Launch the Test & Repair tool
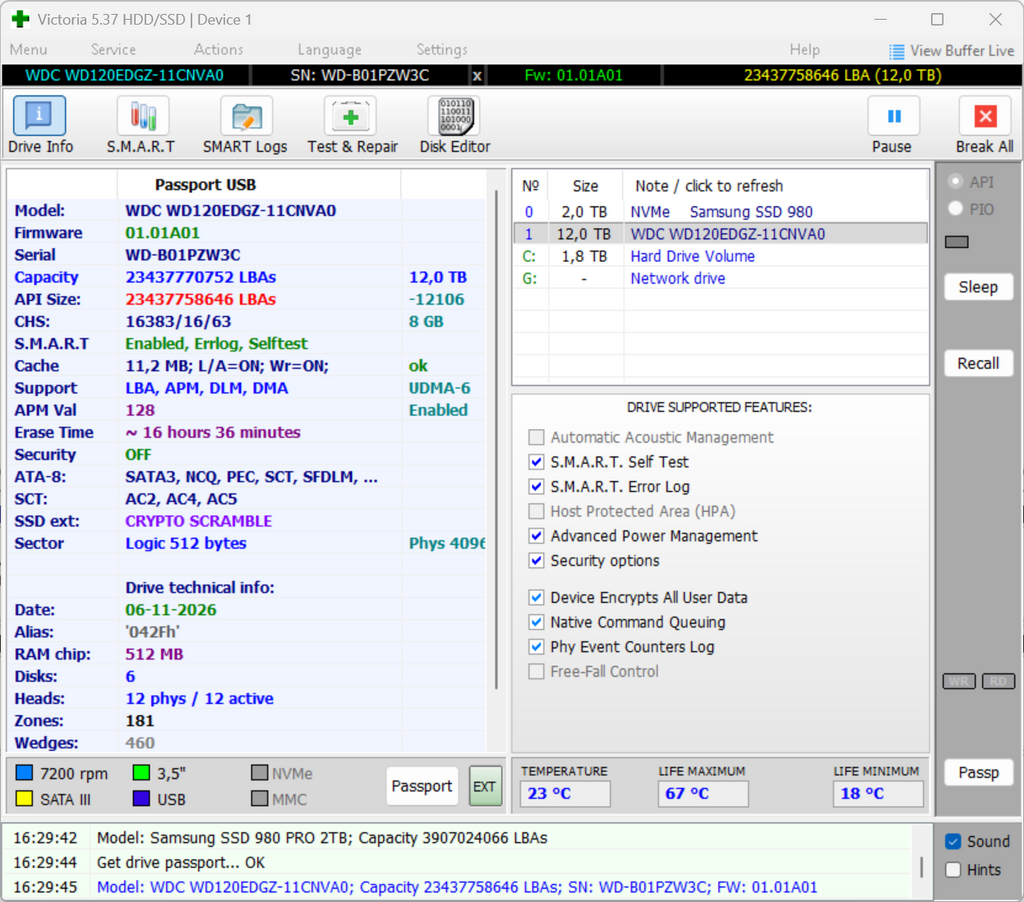The image size is (1024, 902). (351, 116)
